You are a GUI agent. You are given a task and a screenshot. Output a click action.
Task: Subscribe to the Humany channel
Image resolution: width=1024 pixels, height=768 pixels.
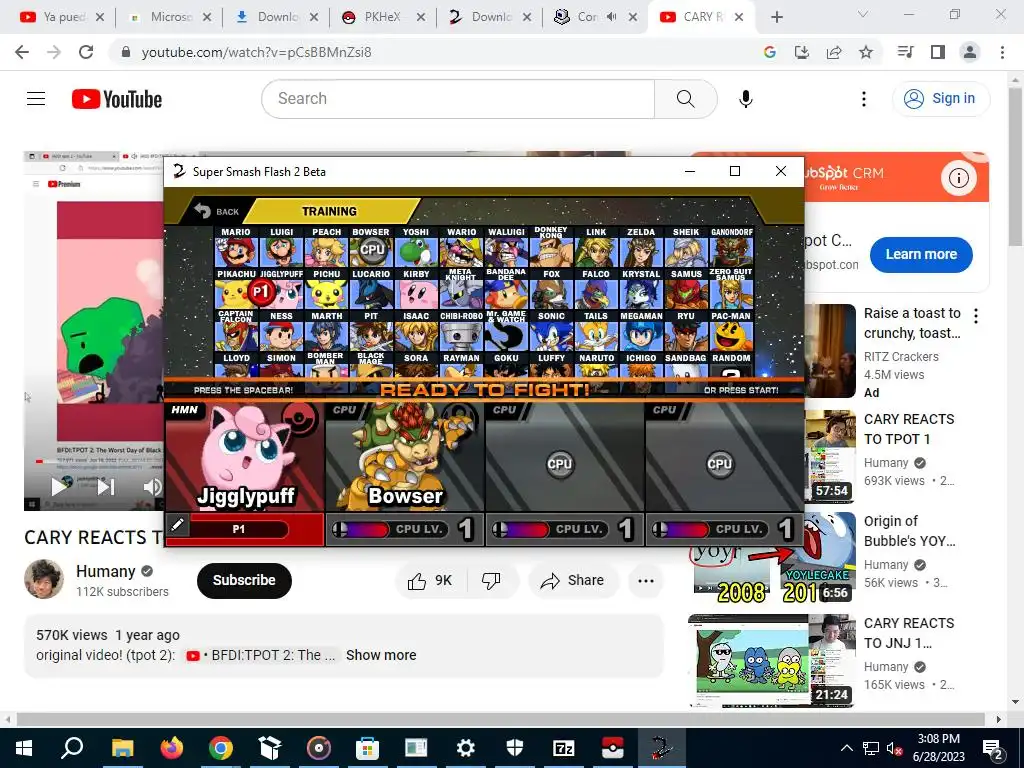click(x=244, y=580)
